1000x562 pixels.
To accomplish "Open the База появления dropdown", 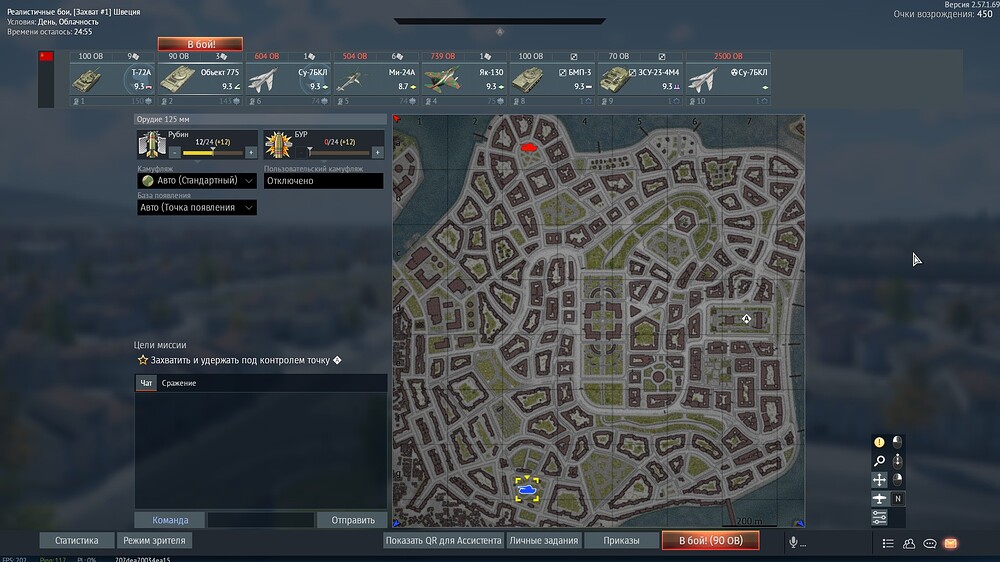I will pyautogui.click(x=196, y=207).
